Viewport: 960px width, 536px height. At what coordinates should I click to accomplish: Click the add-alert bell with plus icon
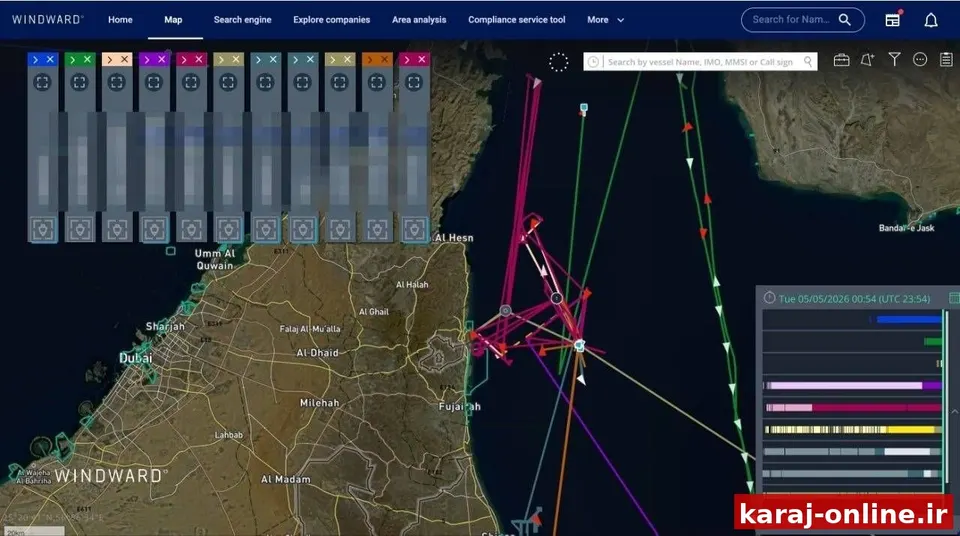click(x=867, y=60)
